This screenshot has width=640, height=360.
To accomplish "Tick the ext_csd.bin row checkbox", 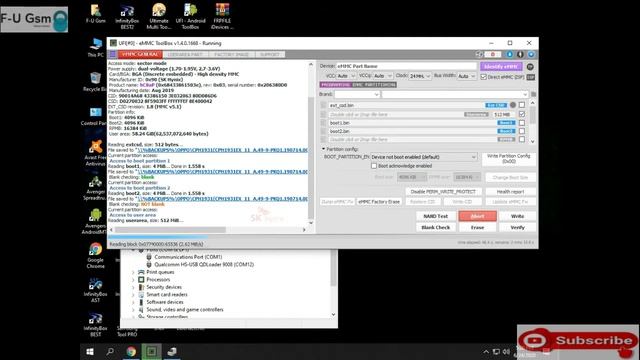I will pos(522,105).
